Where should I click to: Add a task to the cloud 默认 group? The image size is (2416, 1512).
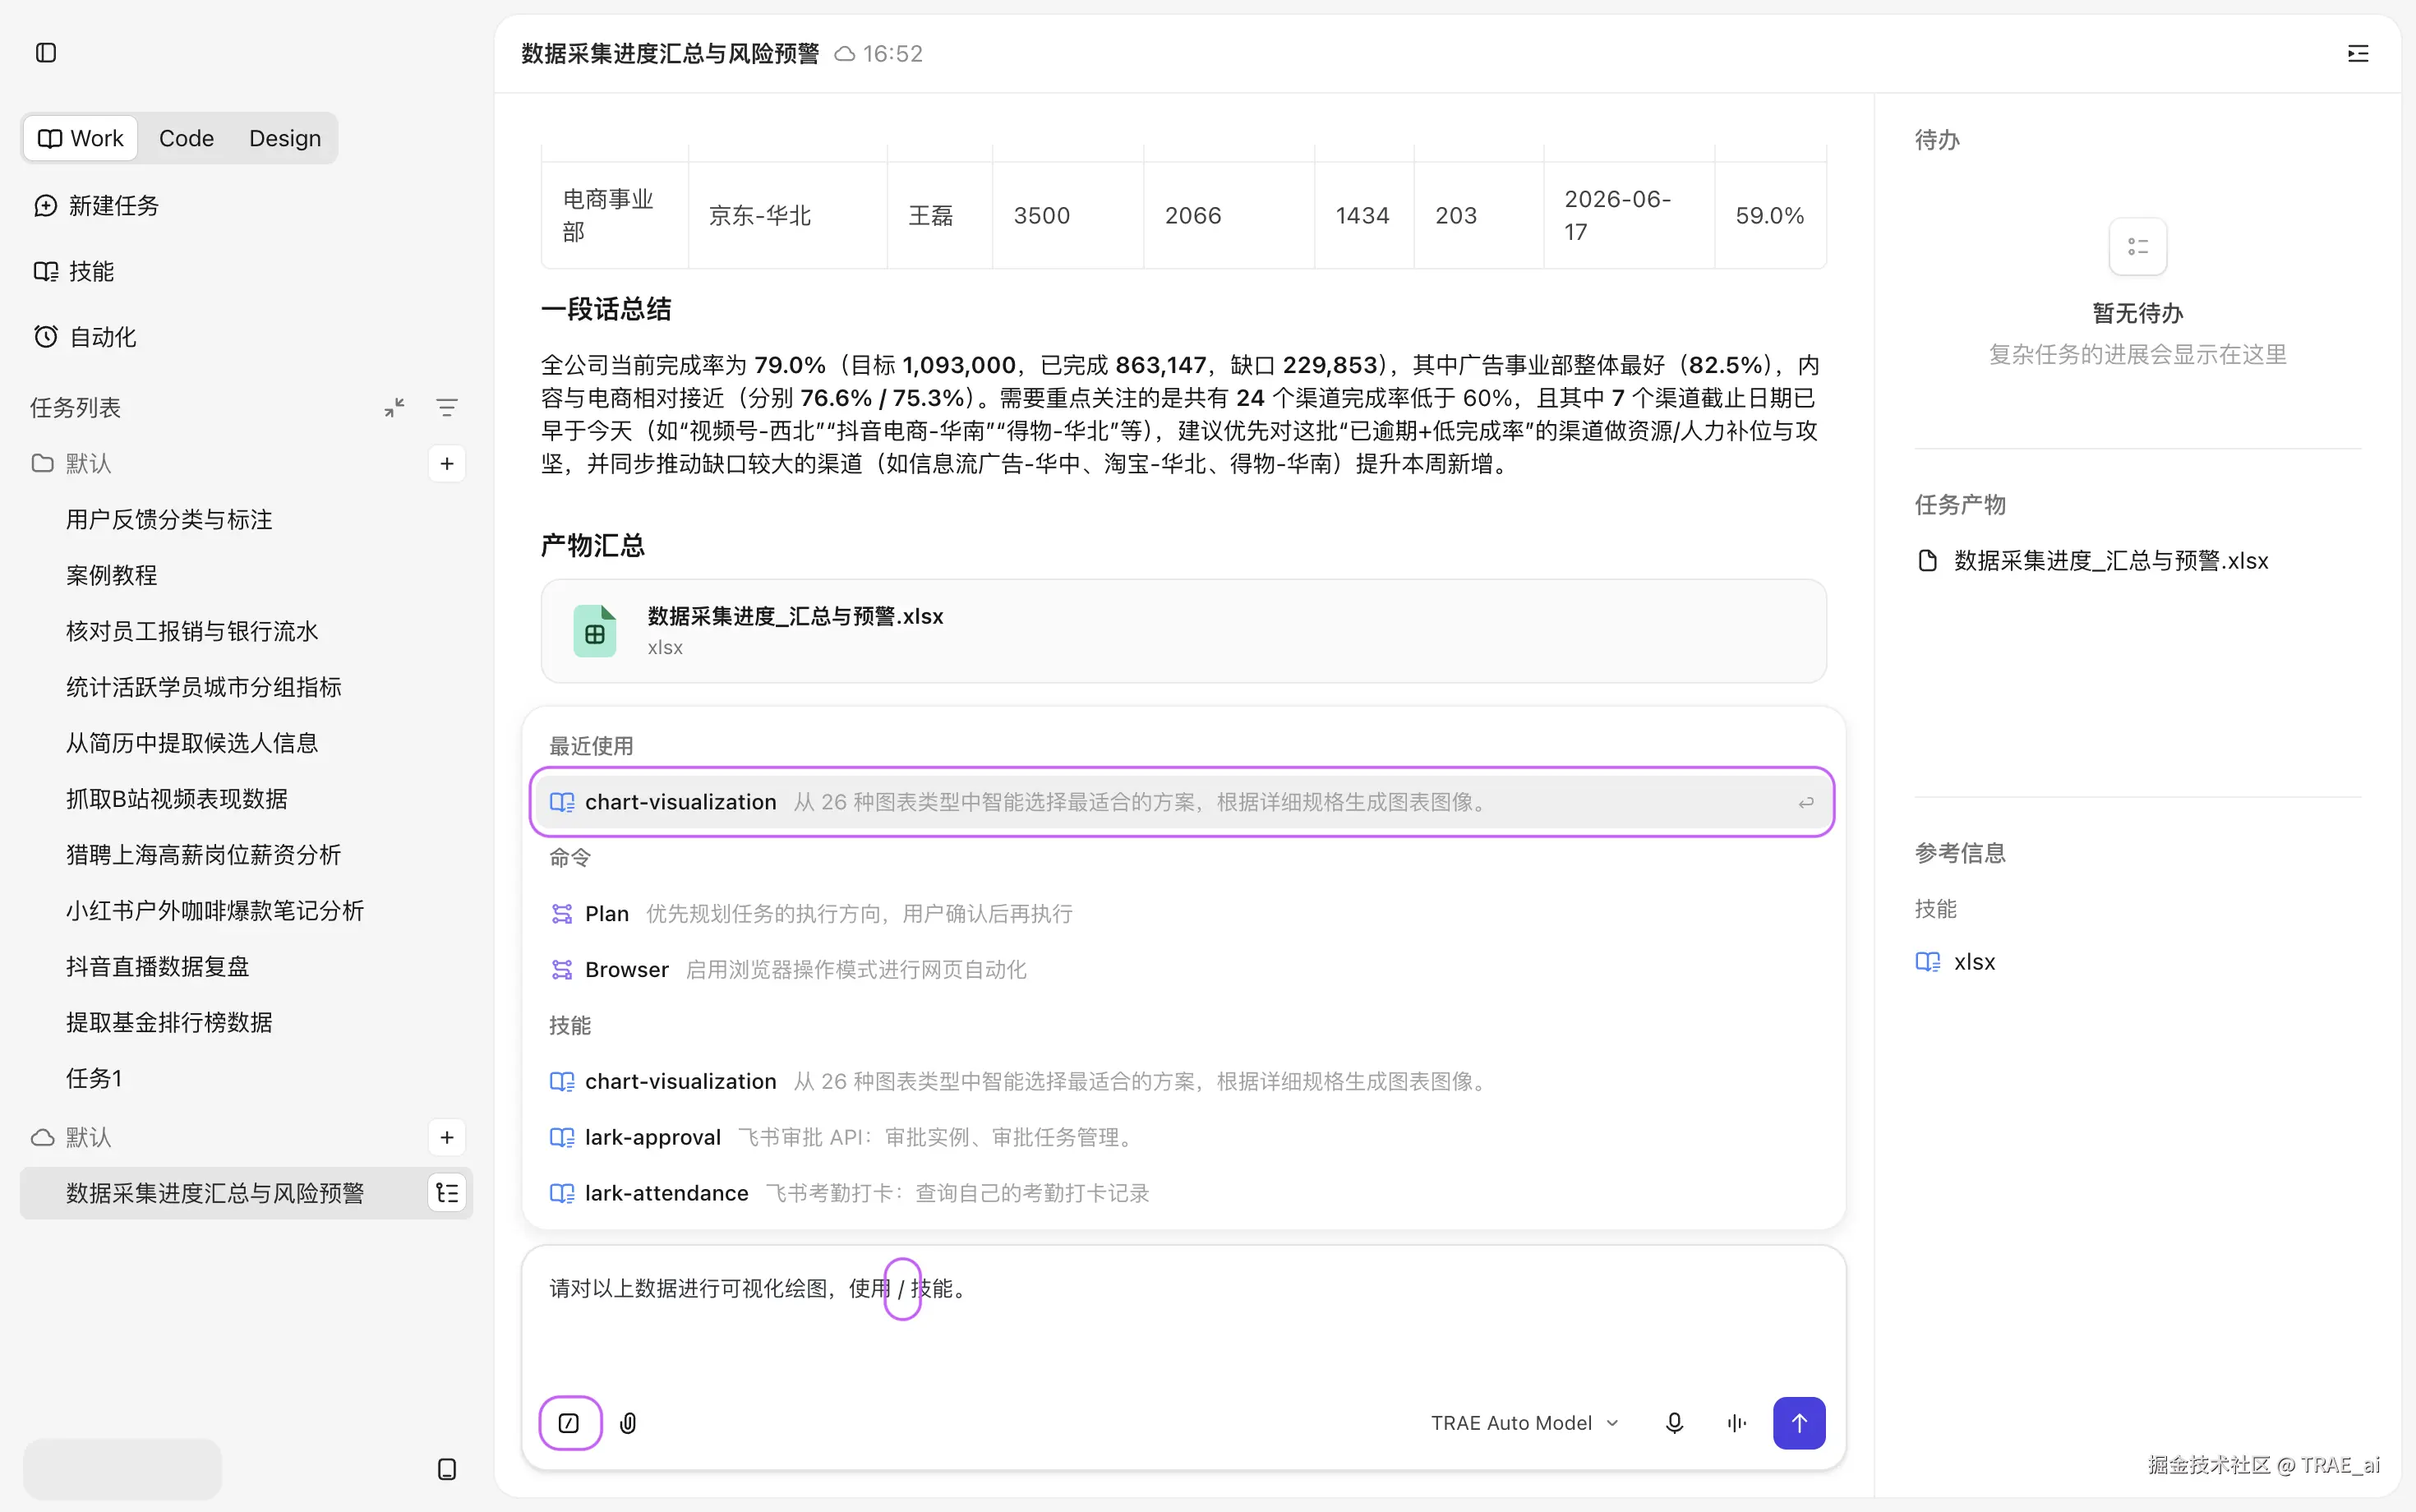tap(447, 1137)
